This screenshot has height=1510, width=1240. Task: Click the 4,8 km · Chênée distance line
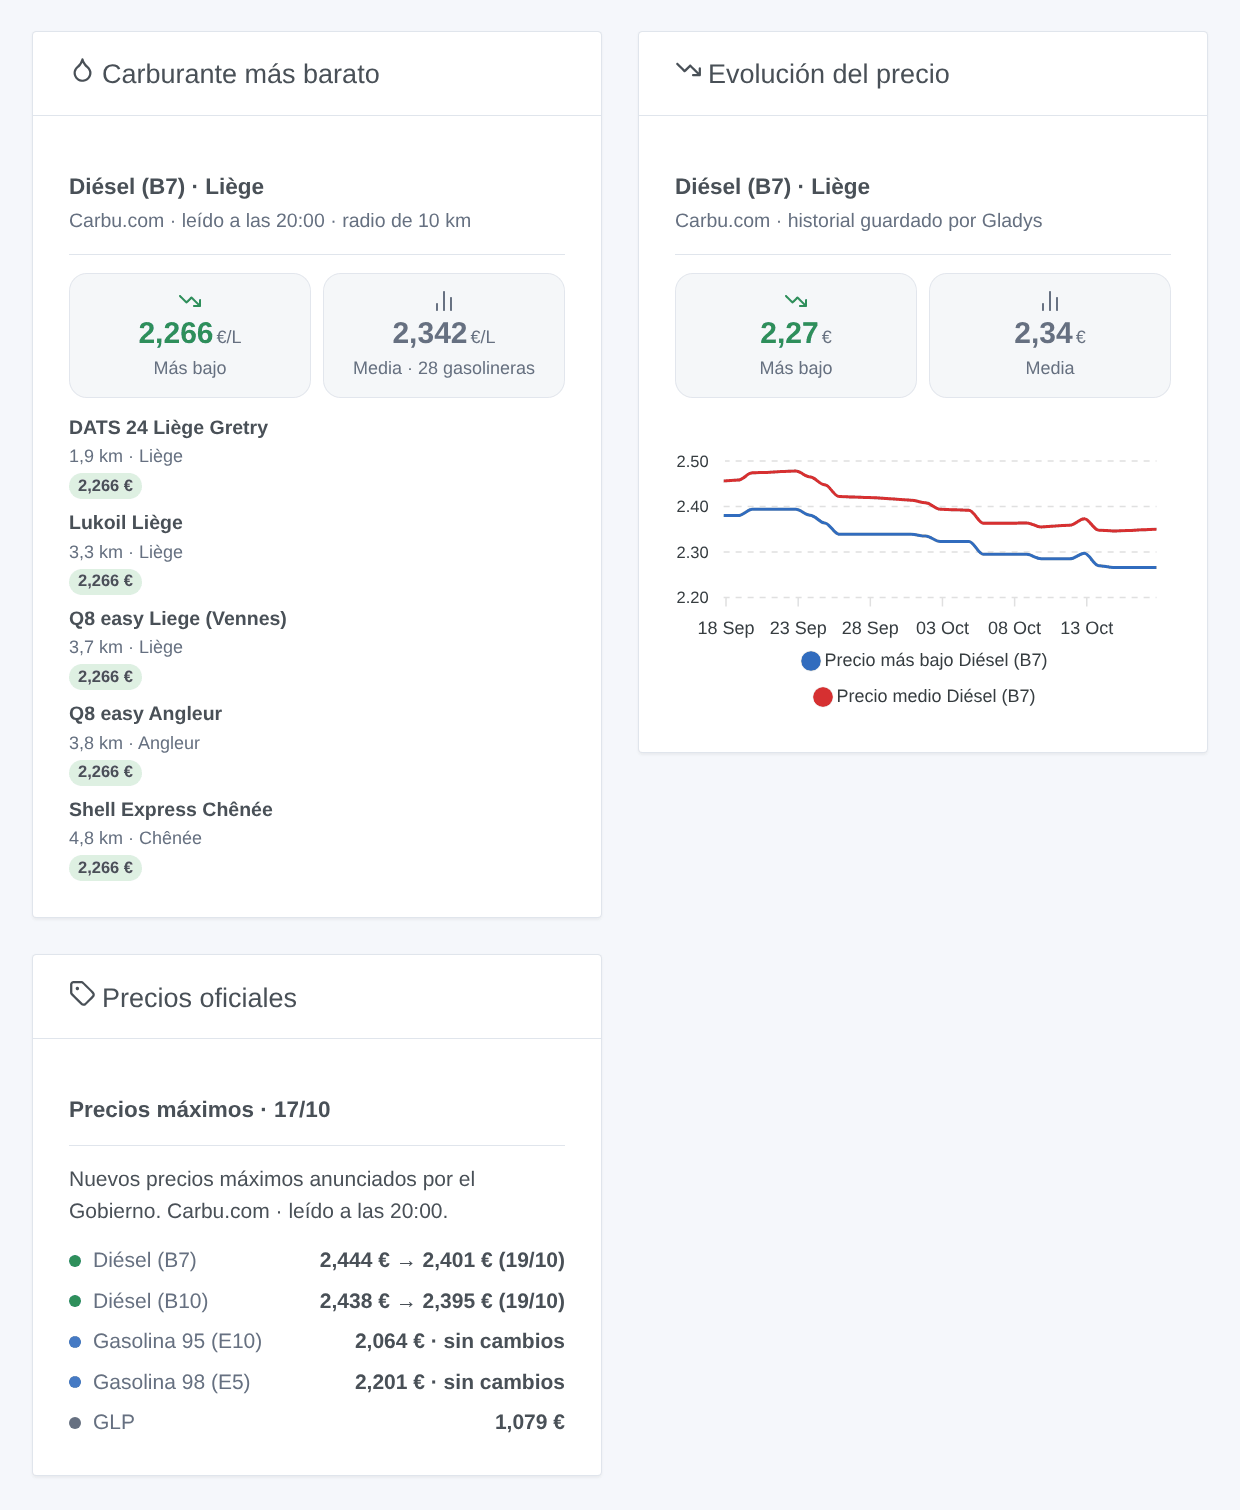click(135, 838)
